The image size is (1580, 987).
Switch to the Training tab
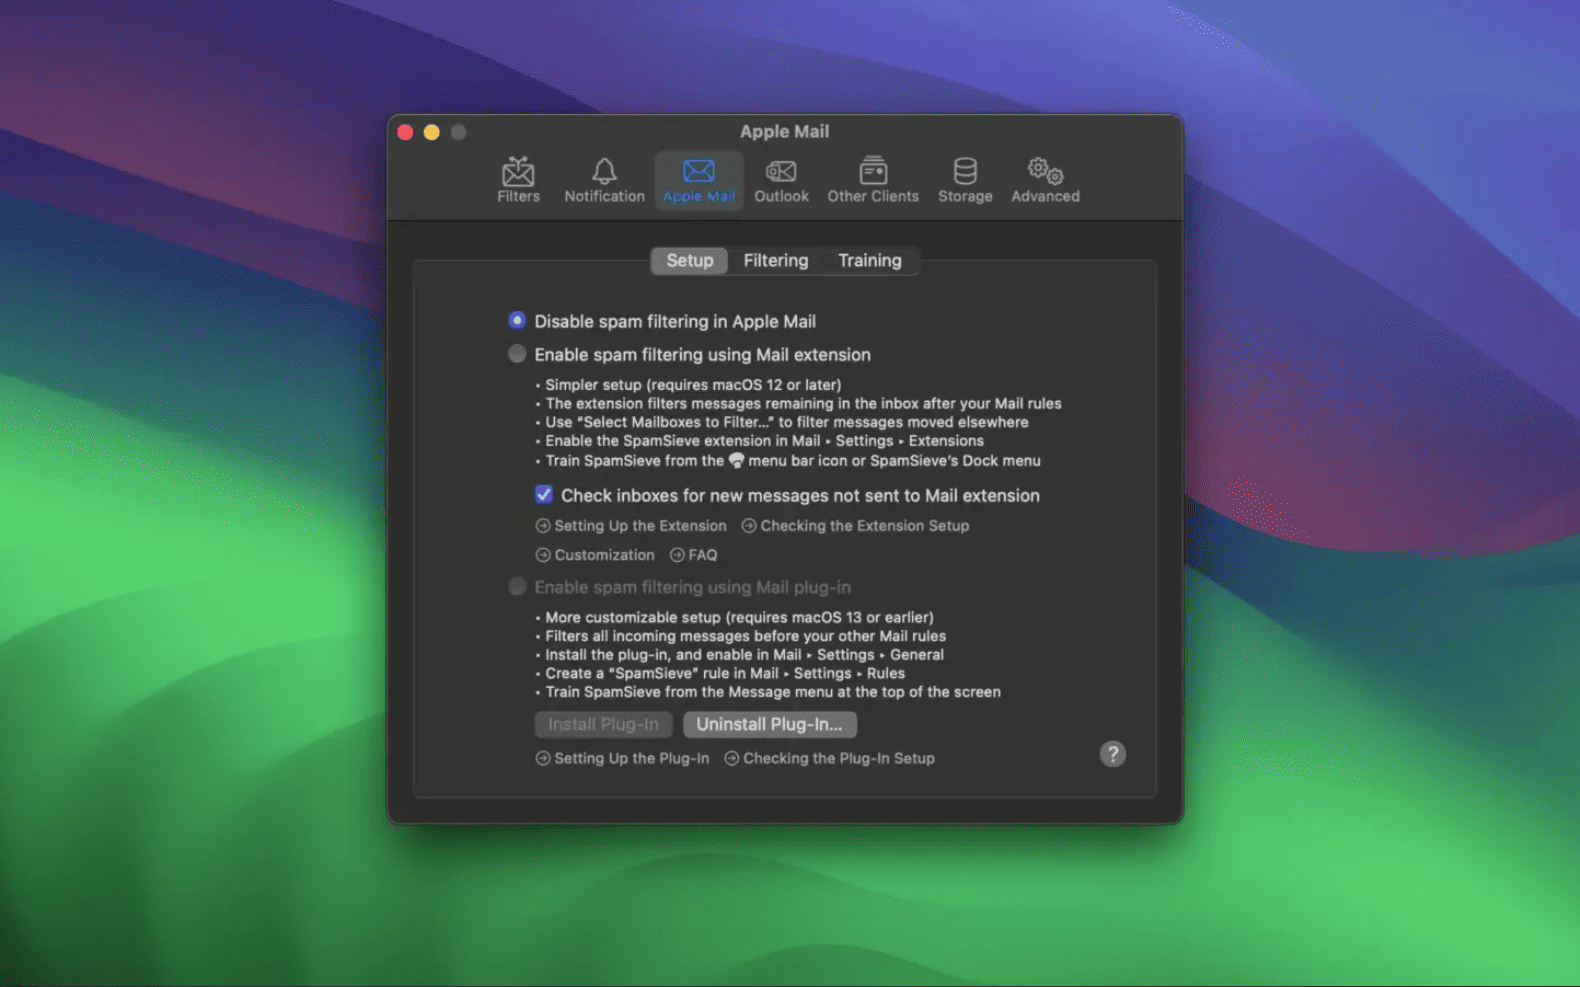pyautogui.click(x=870, y=261)
